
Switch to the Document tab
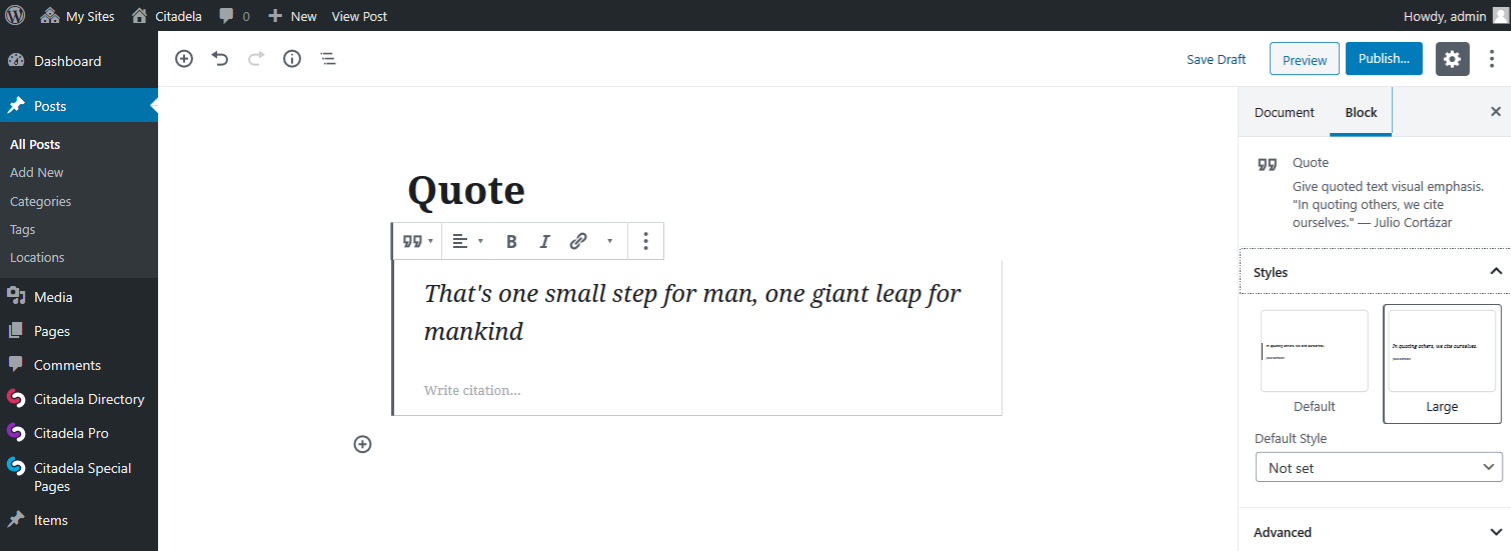pos(1284,112)
